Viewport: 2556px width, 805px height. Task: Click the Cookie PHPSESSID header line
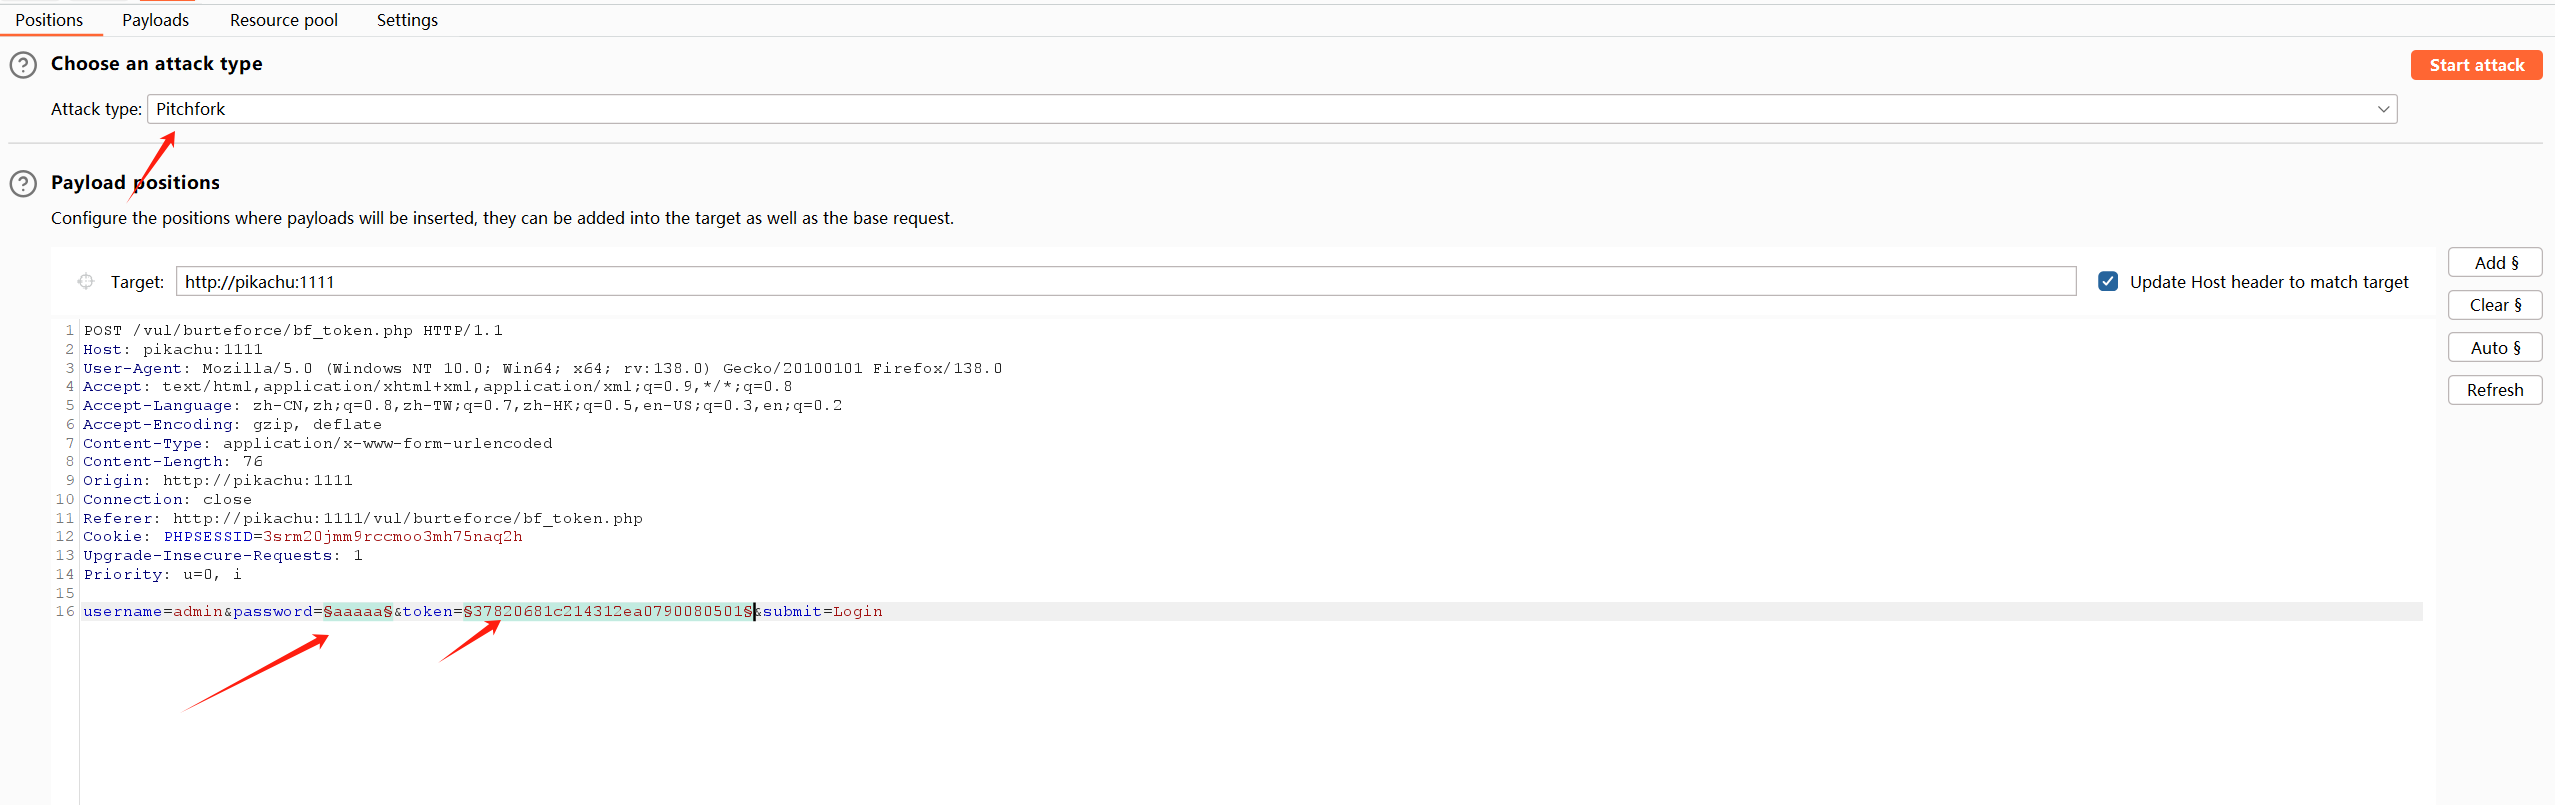pyautogui.click(x=303, y=537)
